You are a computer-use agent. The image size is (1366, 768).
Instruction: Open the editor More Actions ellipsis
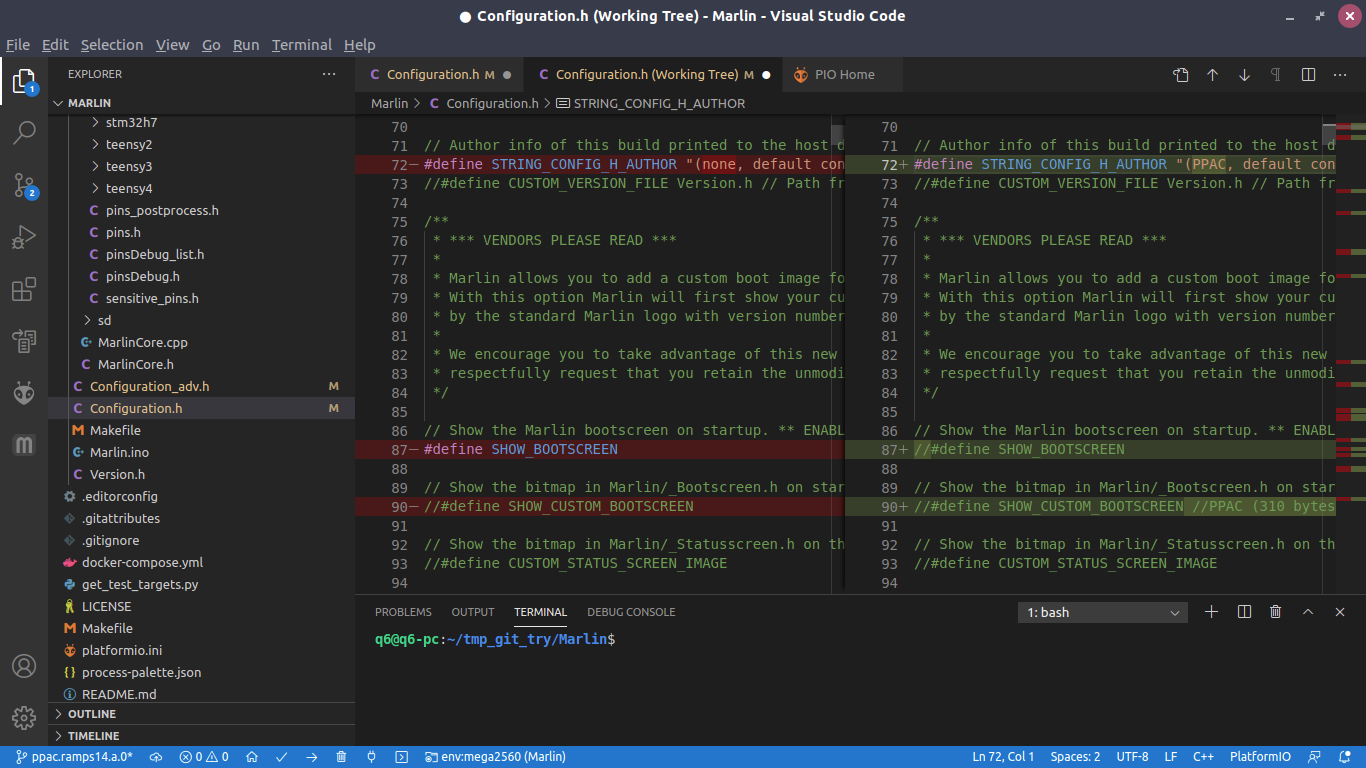pyautogui.click(x=1340, y=75)
